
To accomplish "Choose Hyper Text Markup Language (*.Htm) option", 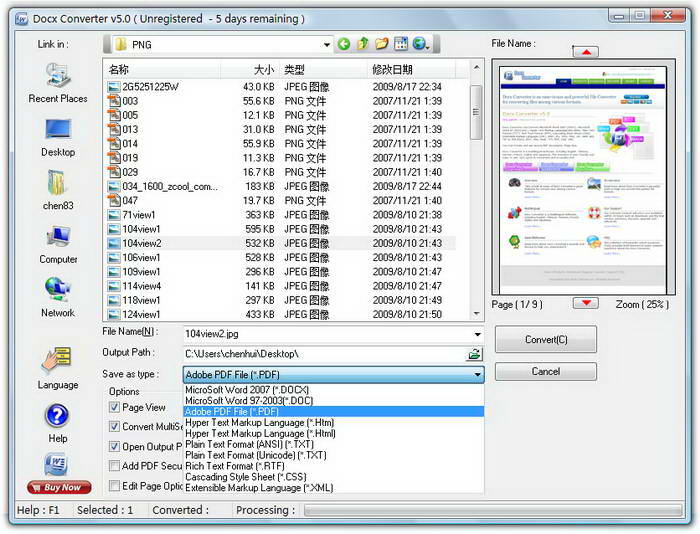I will pyautogui.click(x=333, y=422).
